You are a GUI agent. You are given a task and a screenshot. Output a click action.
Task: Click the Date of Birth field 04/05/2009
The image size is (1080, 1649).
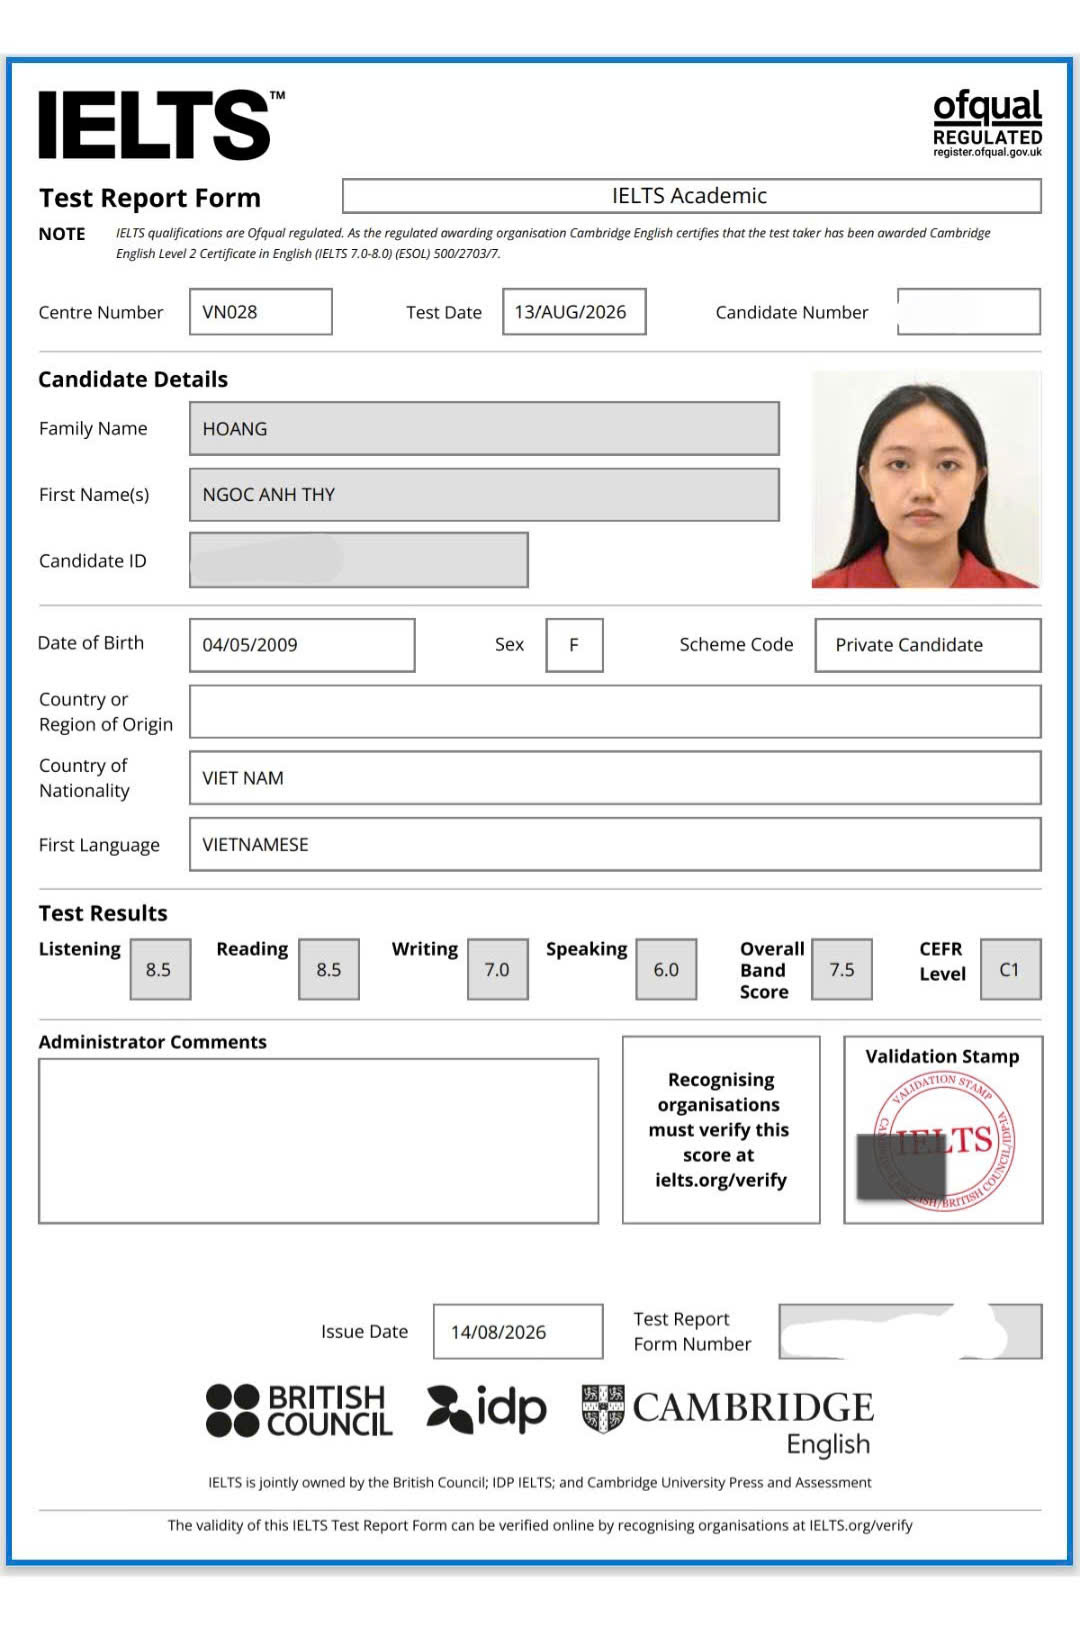(x=302, y=645)
